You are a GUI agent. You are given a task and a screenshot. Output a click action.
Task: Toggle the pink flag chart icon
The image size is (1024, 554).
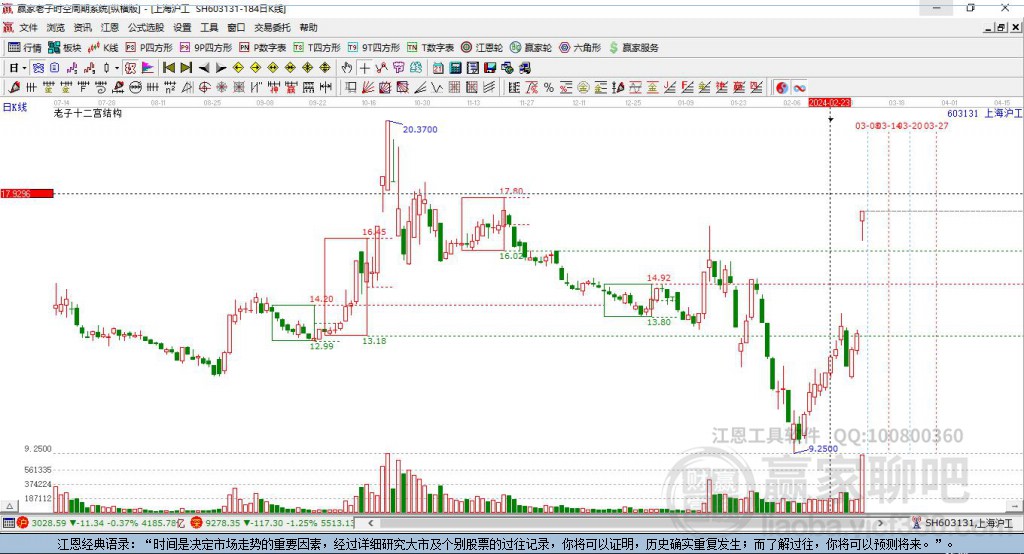pyautogui.click(x=148, y=68)
